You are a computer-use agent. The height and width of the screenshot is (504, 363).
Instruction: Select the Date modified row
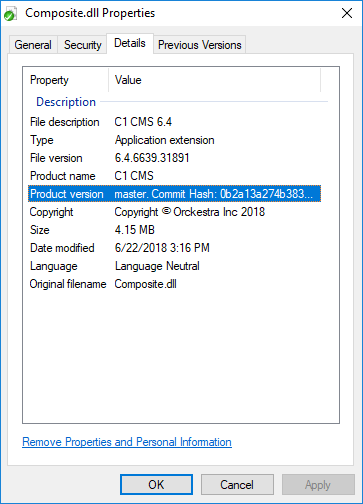pos(174,248)
